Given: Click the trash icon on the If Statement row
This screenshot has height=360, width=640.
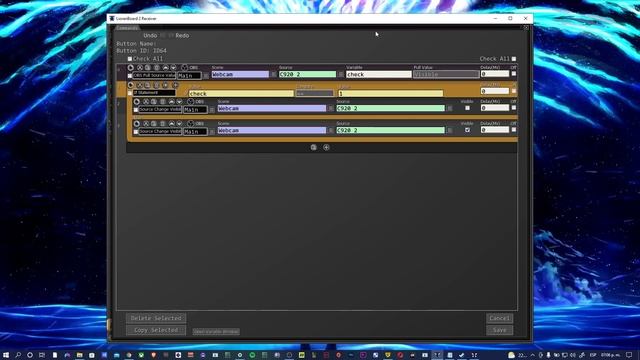Looking at the screenshot, I should [x=156, y=85].
